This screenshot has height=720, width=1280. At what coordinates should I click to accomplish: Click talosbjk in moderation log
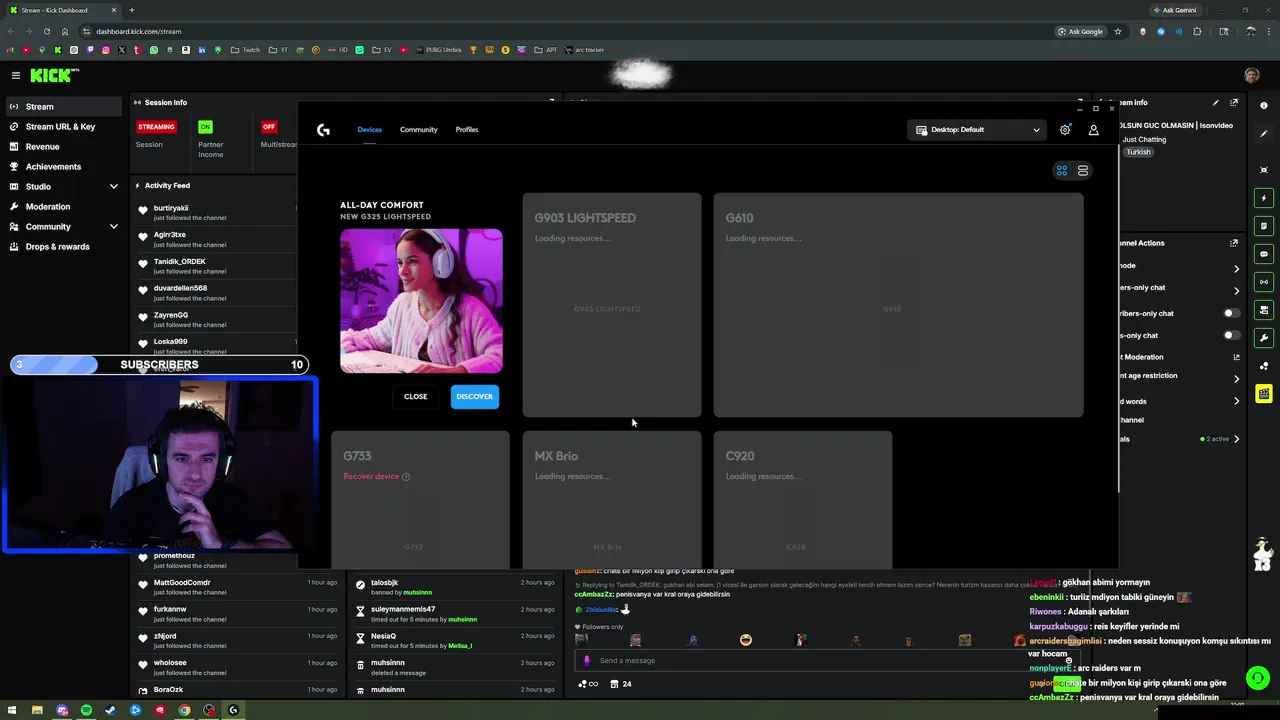[384, 583]
